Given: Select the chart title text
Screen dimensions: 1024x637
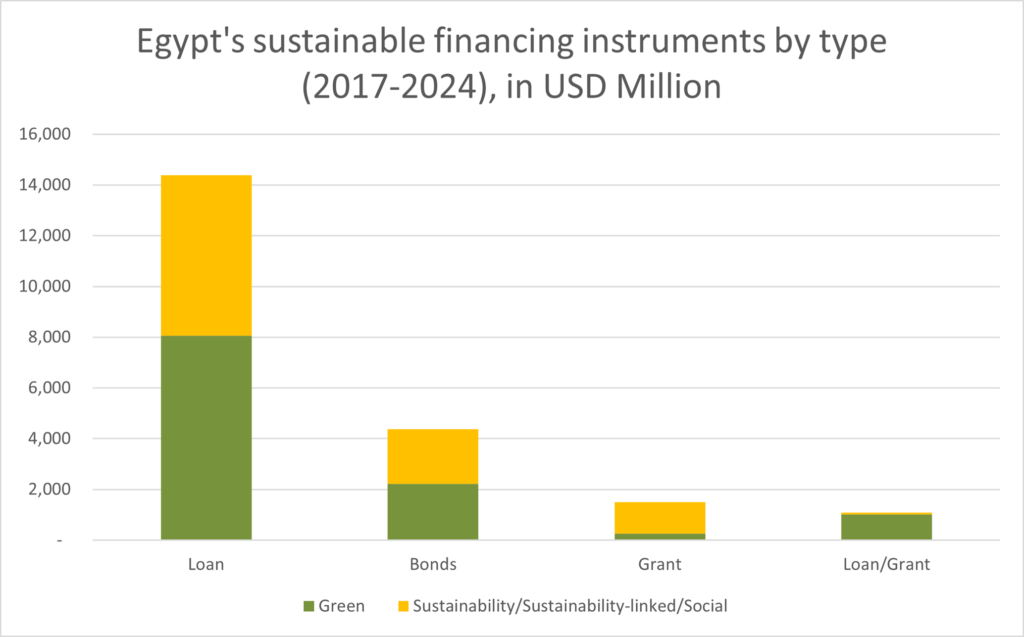Looking at the screenshot, I should 511,63.
